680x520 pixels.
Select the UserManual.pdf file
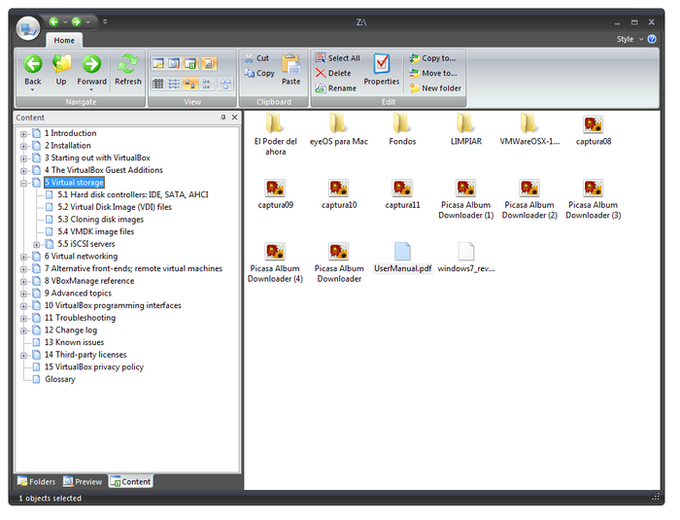(402, 258)
